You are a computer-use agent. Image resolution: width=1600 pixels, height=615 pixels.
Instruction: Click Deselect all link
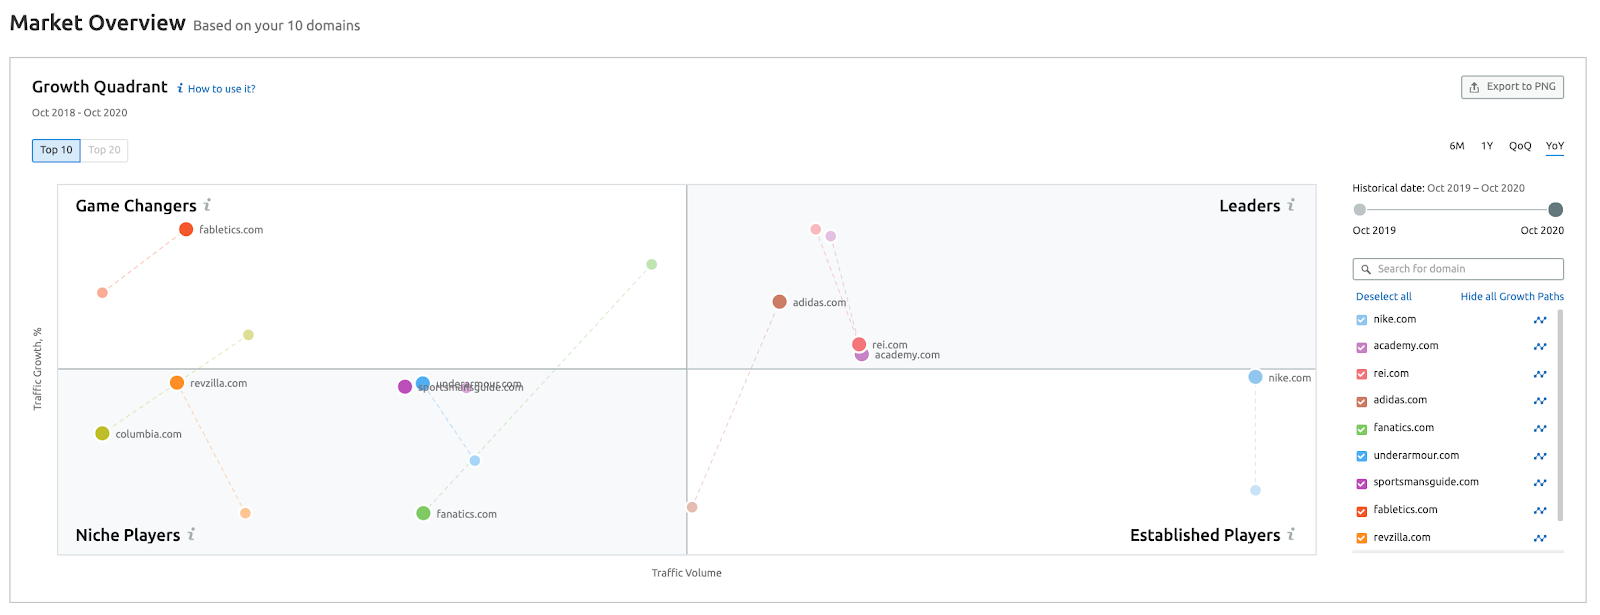(1383, 297)
